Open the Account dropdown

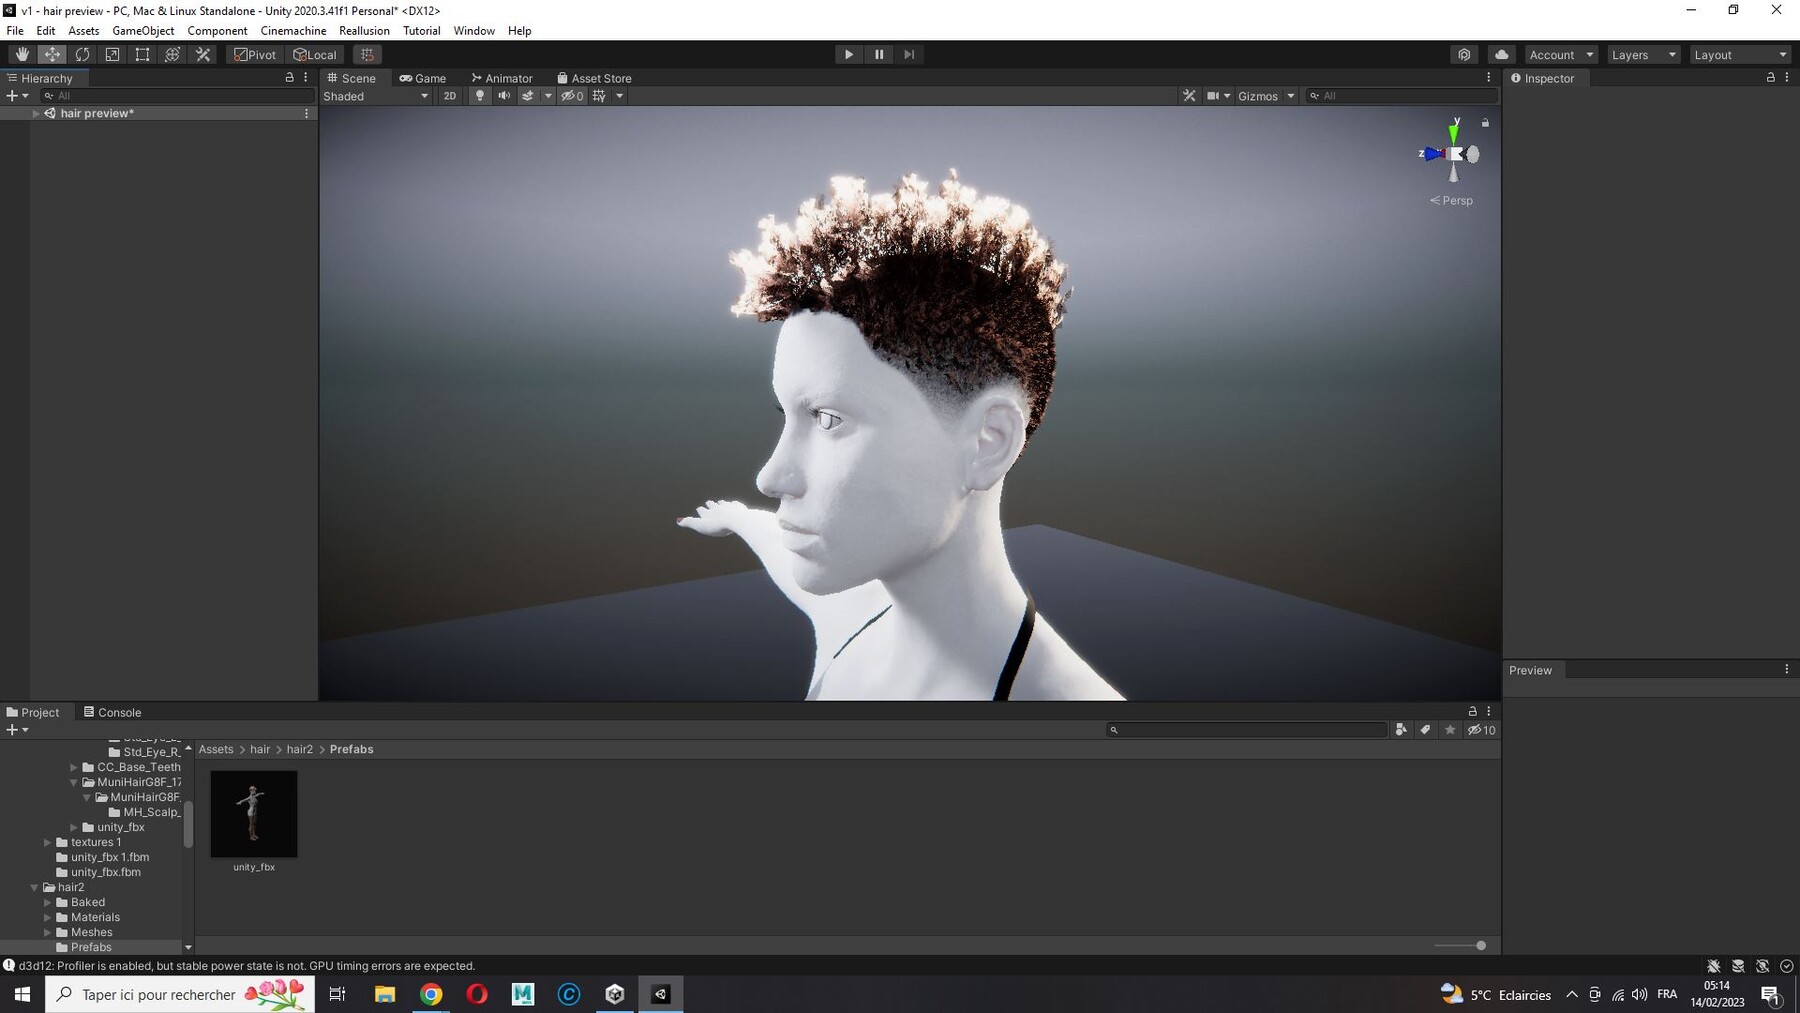(1561, 55)
